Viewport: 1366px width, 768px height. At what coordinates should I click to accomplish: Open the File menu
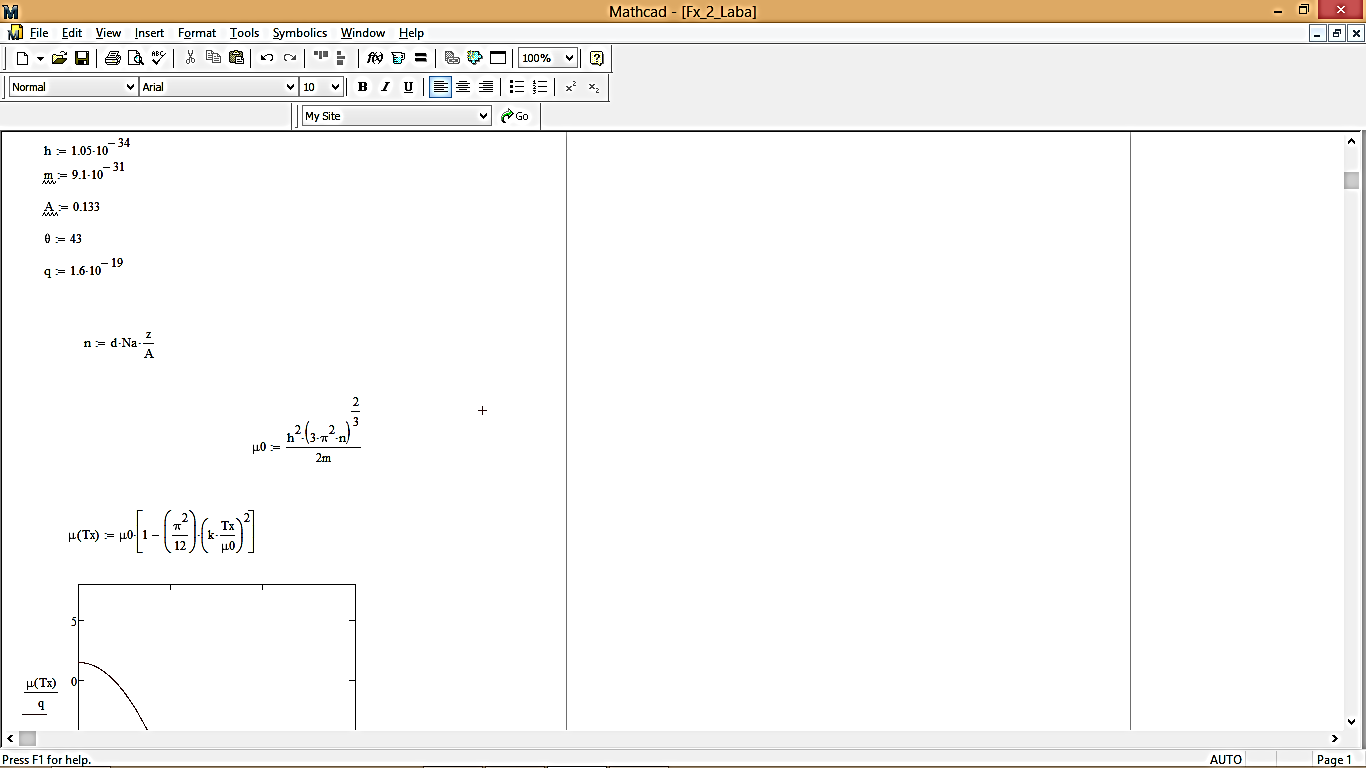coord(39,33)
